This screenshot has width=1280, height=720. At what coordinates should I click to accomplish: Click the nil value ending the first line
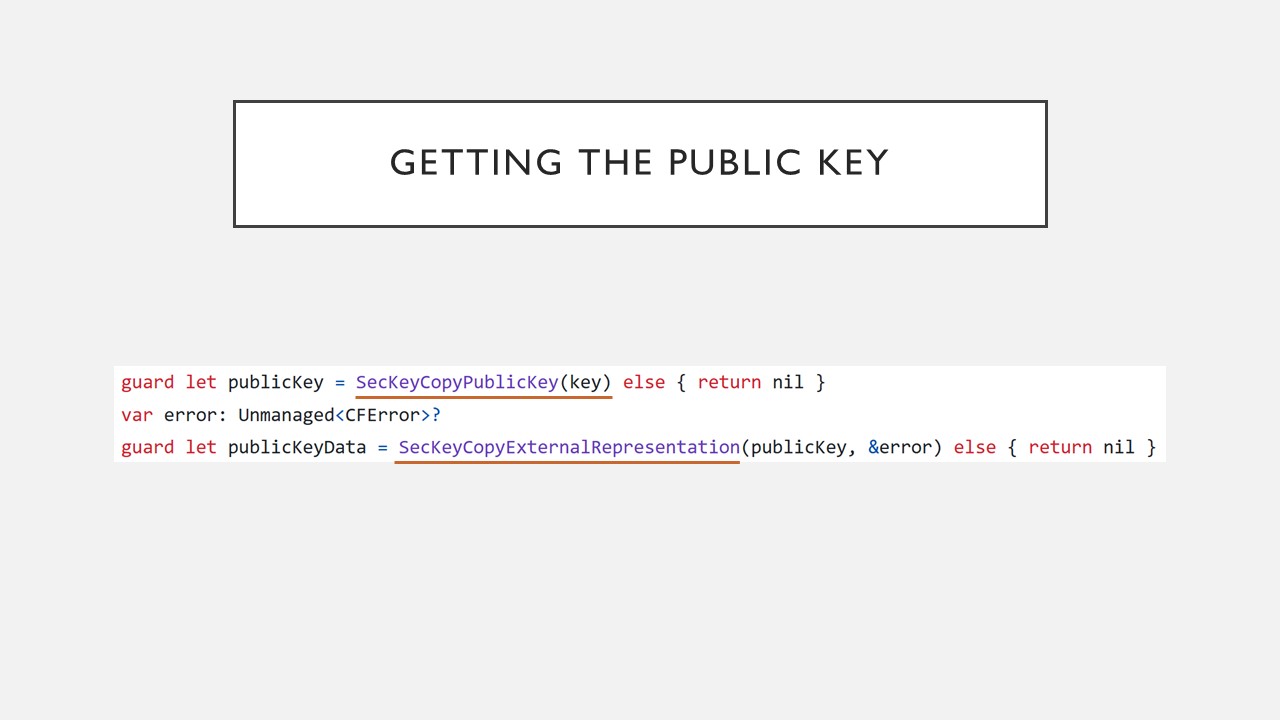[x=788, y=382]
